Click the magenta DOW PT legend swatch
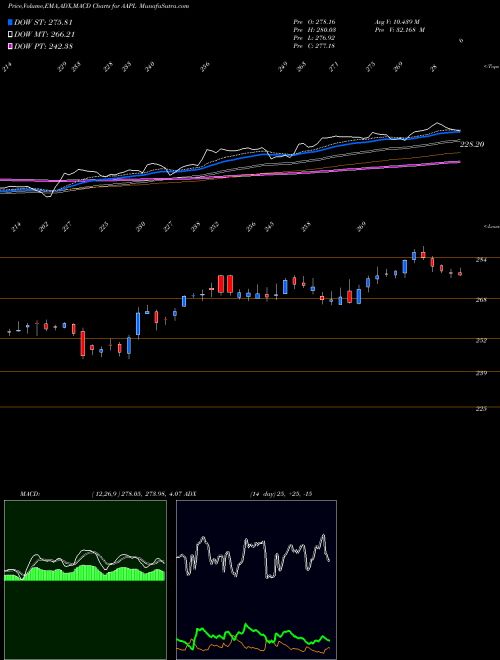Screen dimensions: 500x660 click(10, 46)
